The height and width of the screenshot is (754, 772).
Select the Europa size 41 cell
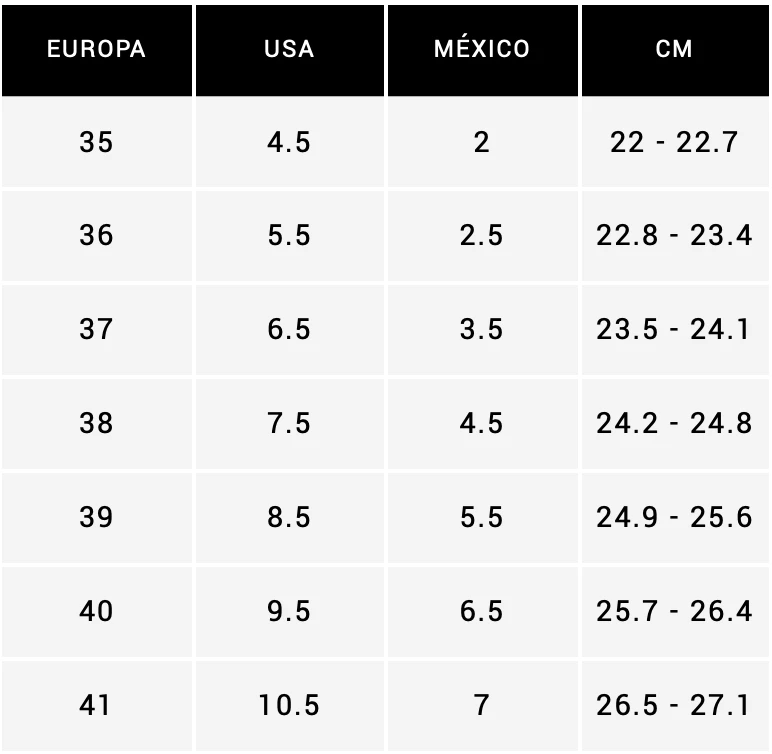(96, 705)
